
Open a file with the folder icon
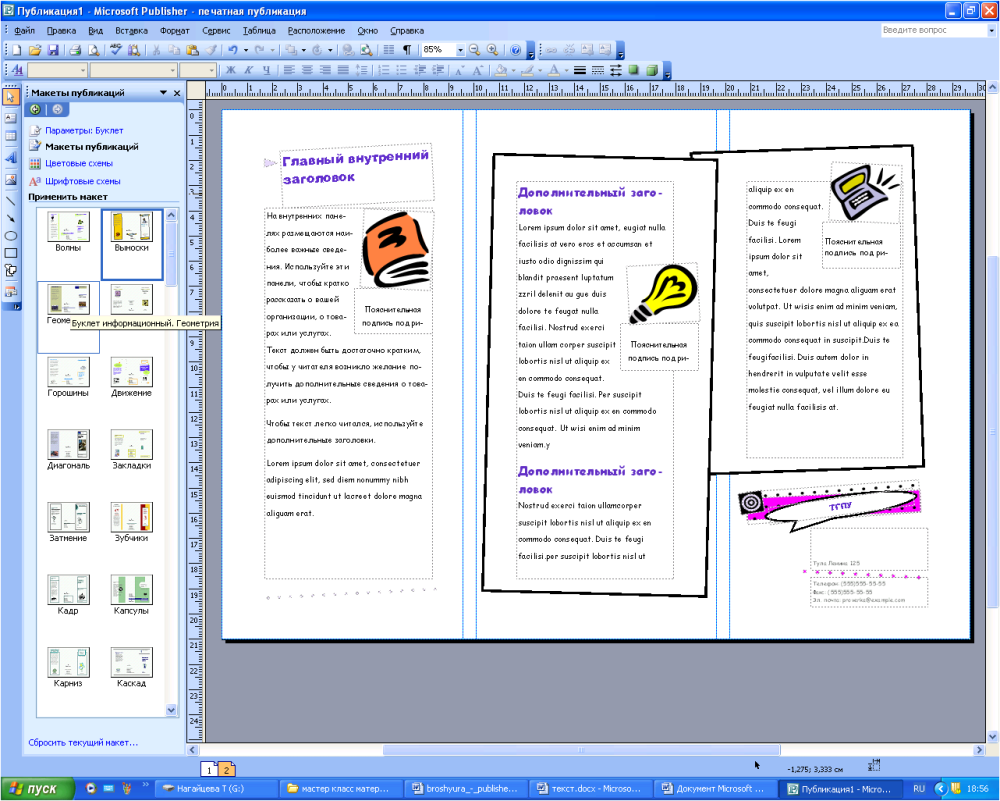pyautogui.click(x=34, y=50)
